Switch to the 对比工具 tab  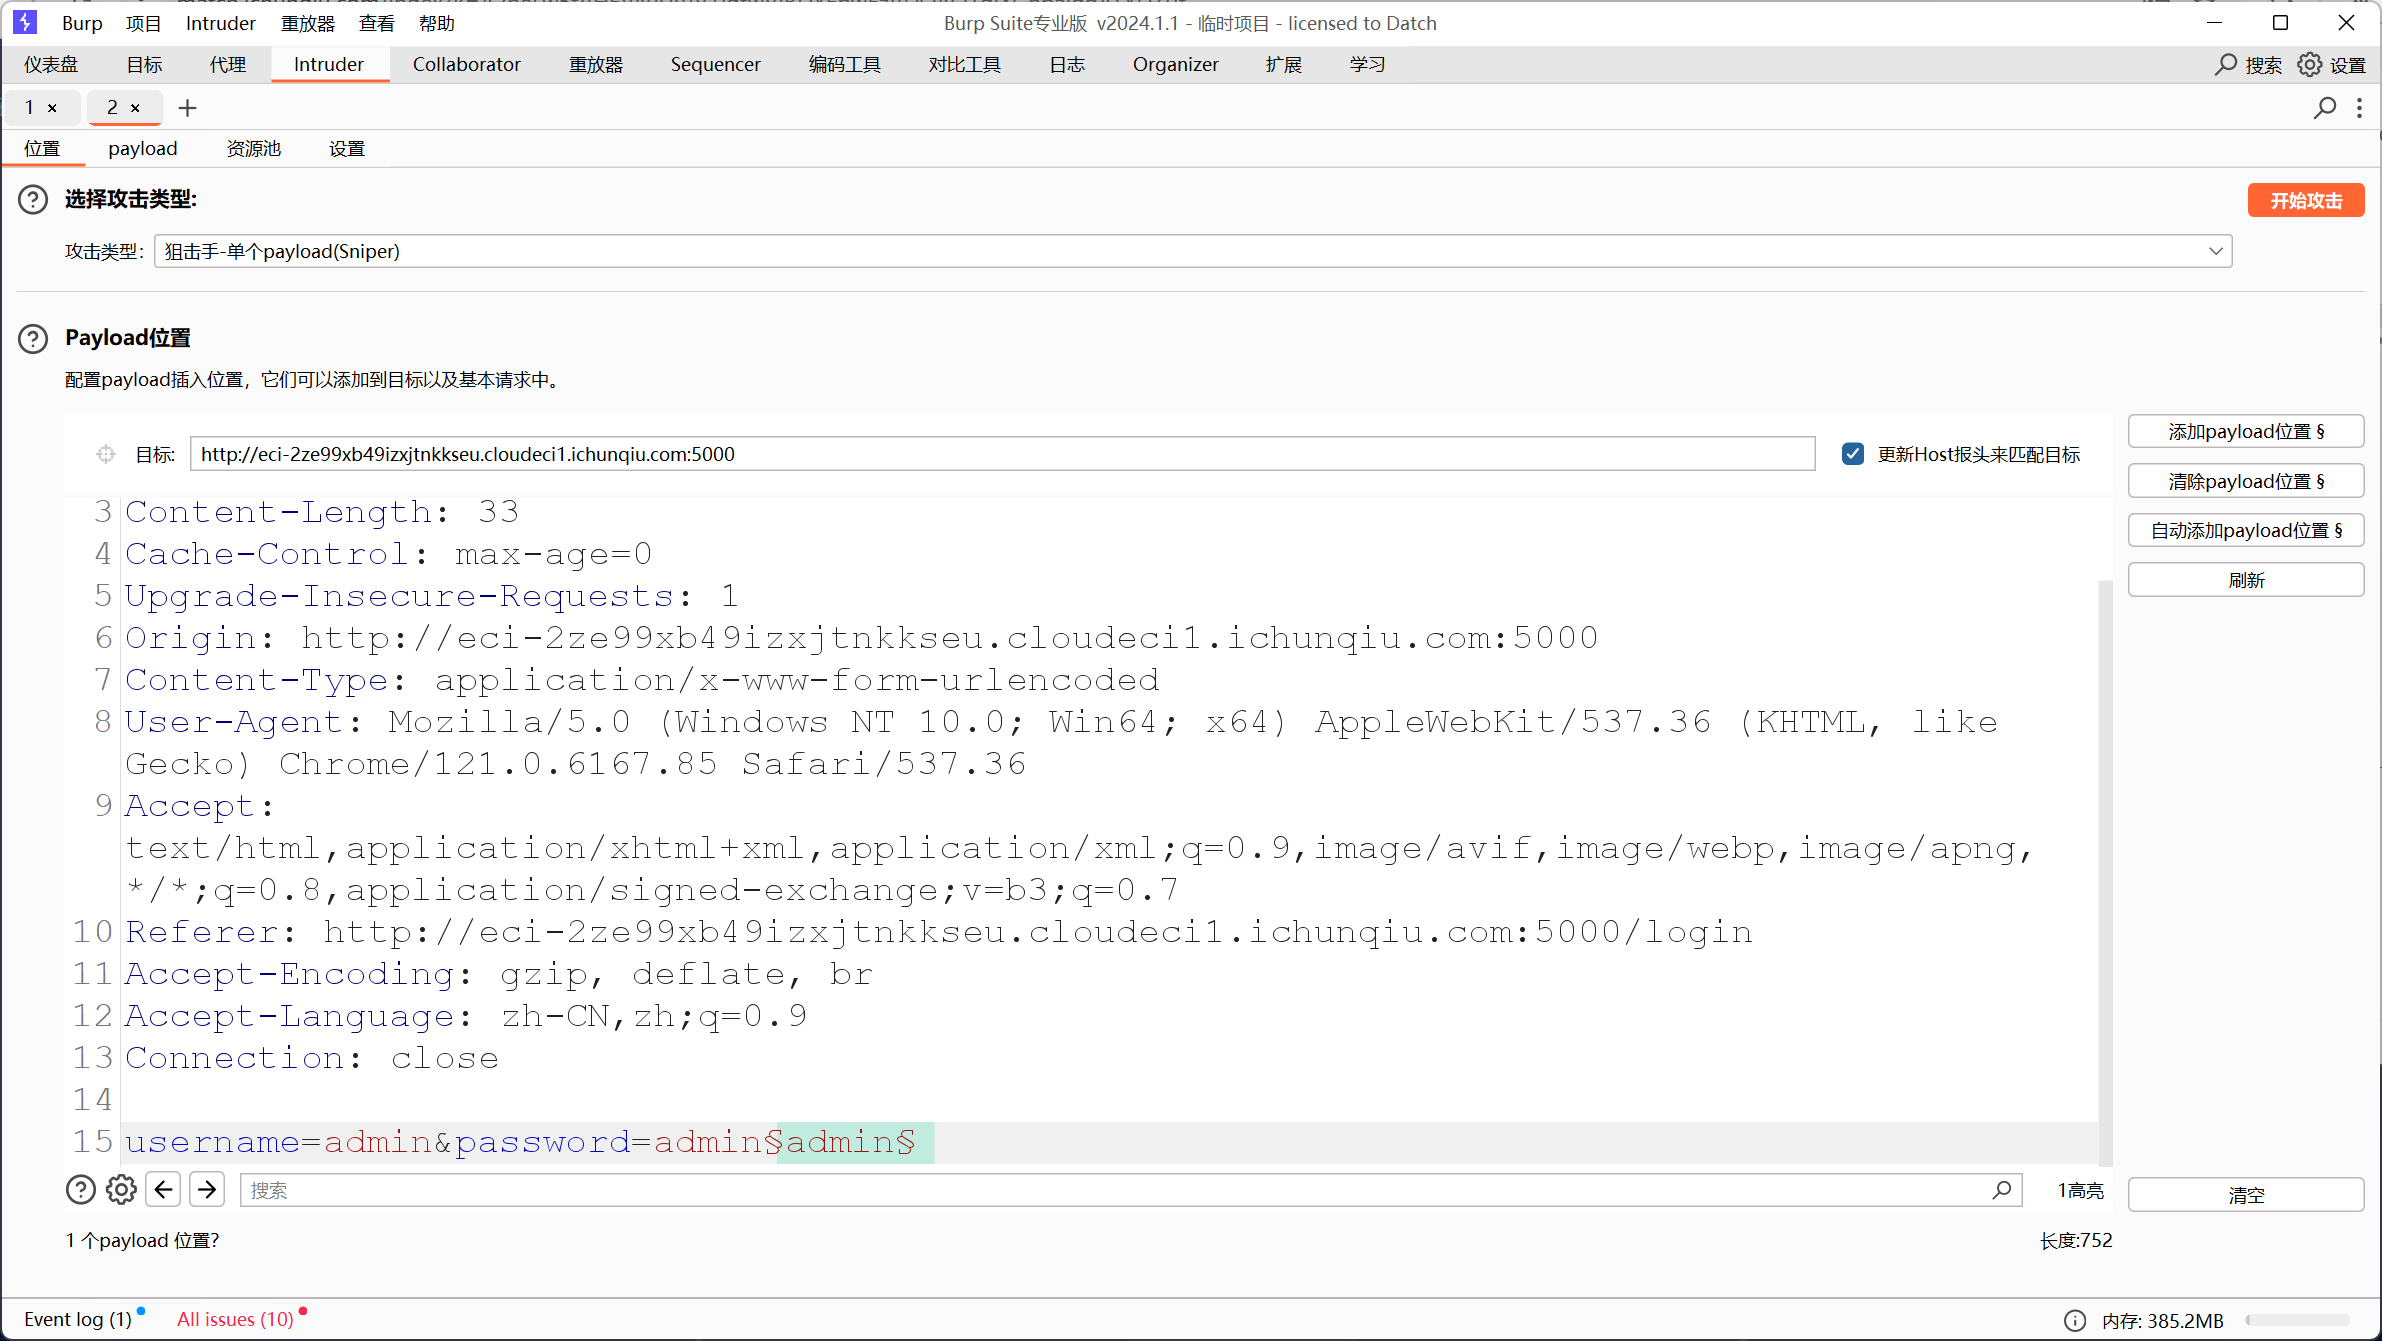(x=965, y=65)
